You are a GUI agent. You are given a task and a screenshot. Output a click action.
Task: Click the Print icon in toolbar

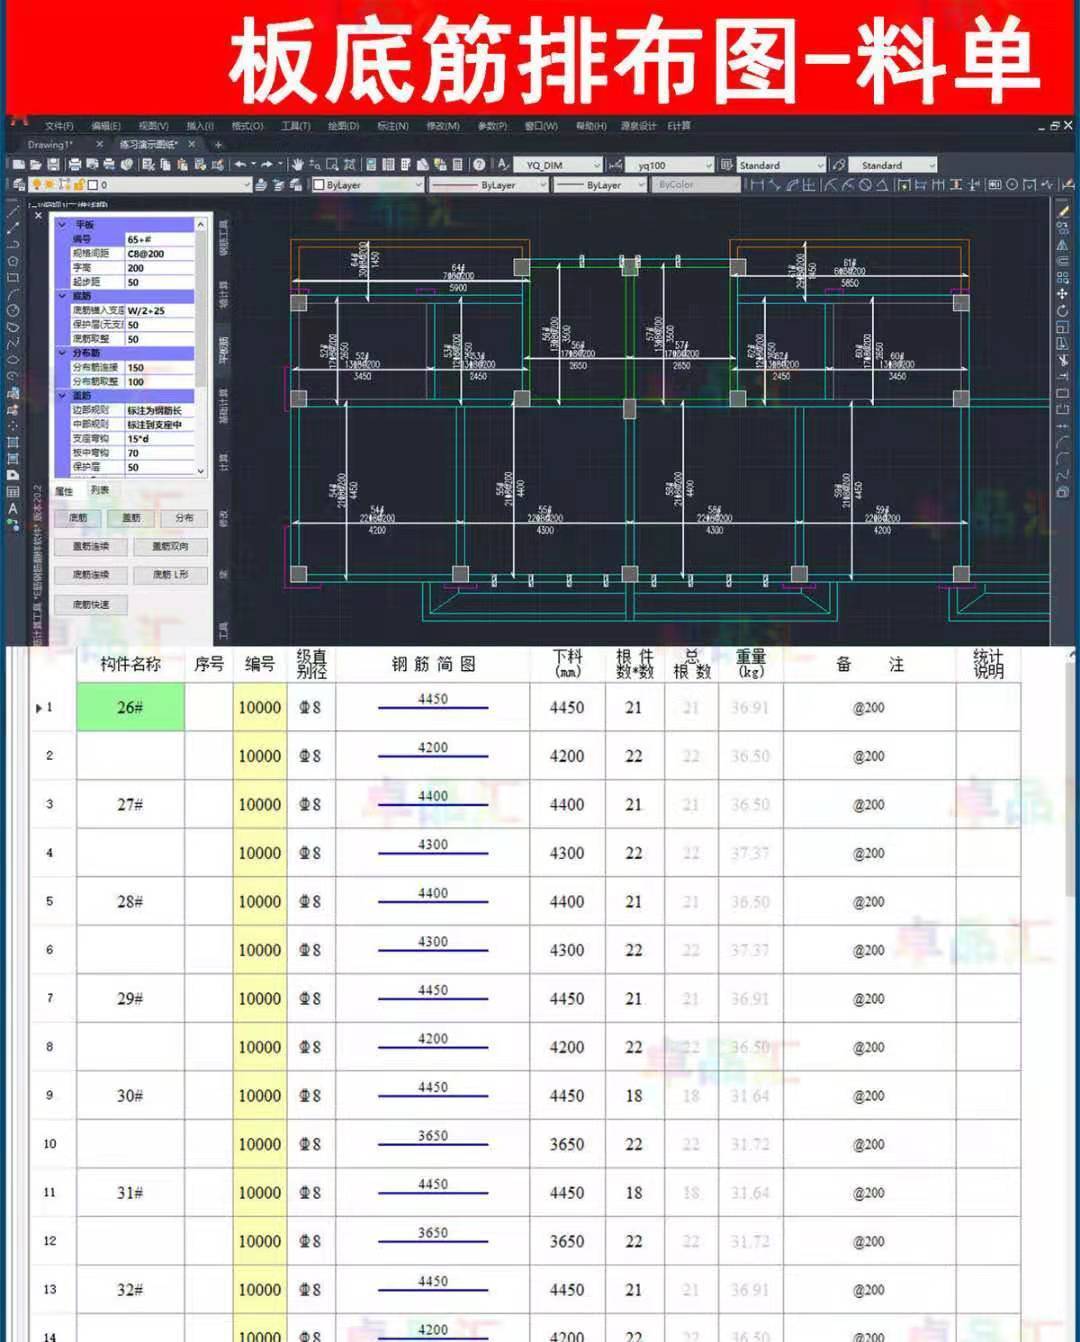tap(75, 164)
